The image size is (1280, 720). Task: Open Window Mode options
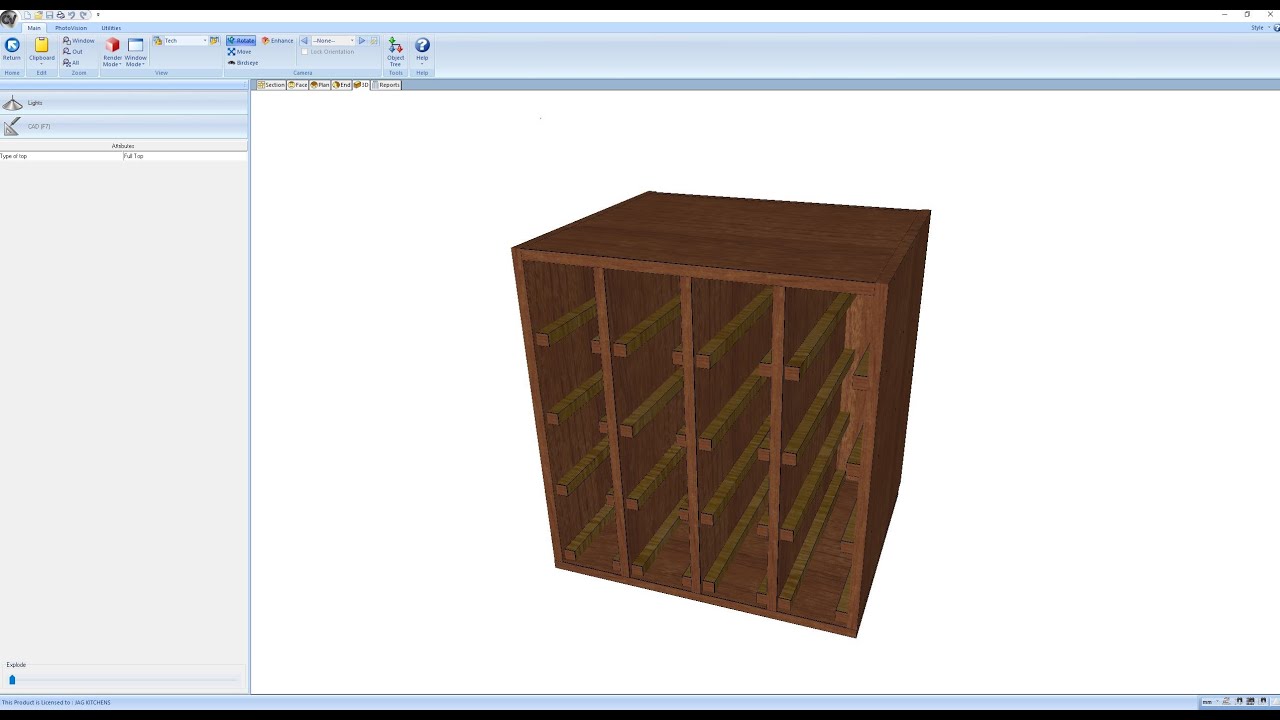135,52
